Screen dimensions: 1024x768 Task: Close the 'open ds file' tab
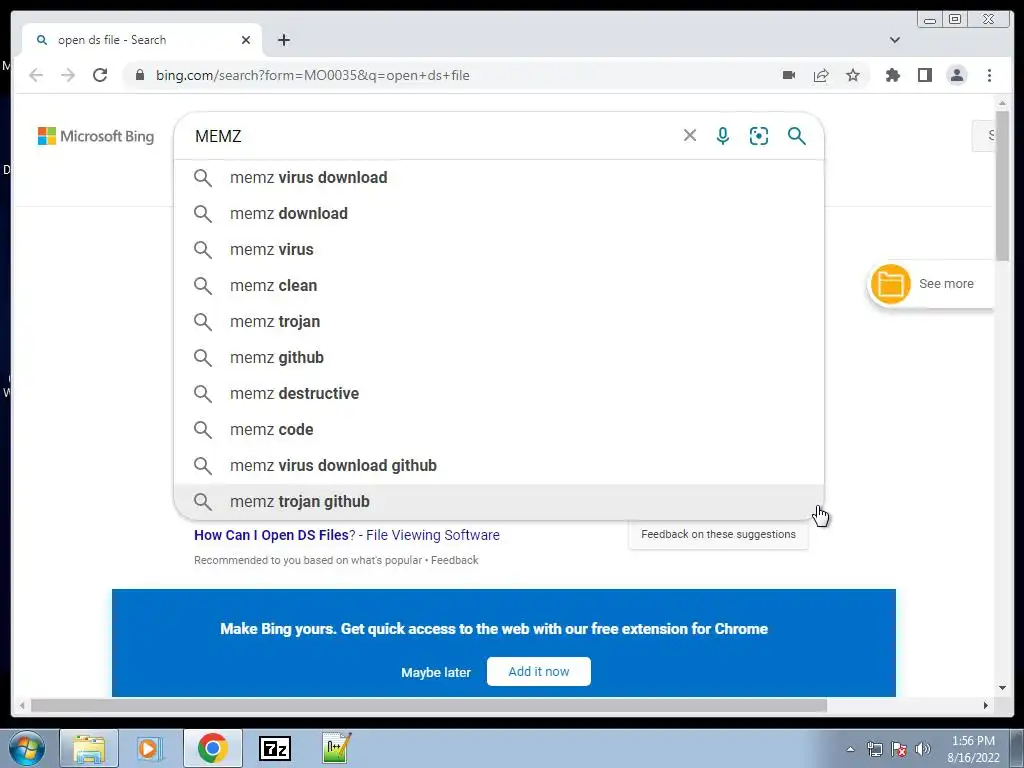coord(246,40)
